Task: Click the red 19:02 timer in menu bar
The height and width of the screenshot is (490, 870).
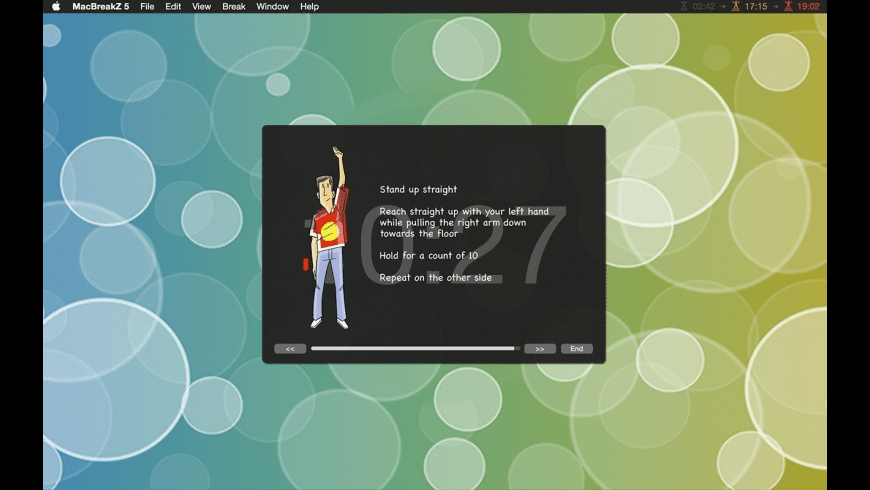Action: (x=808, y=7)
